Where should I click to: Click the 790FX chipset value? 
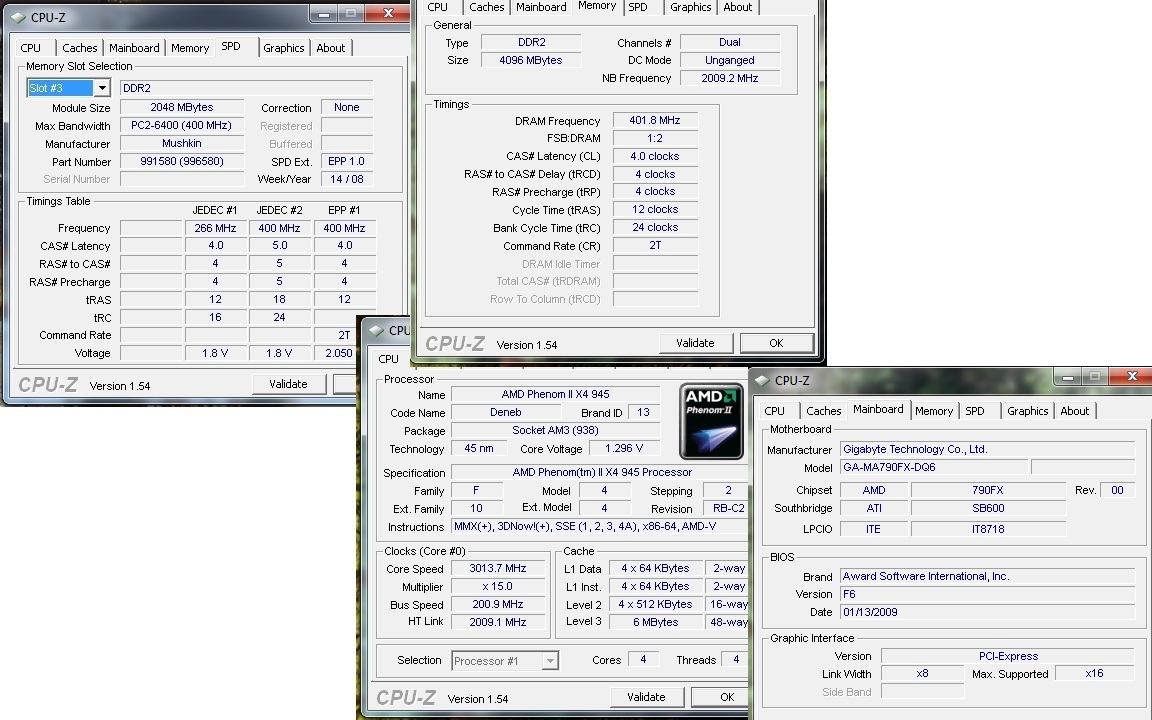987,490
